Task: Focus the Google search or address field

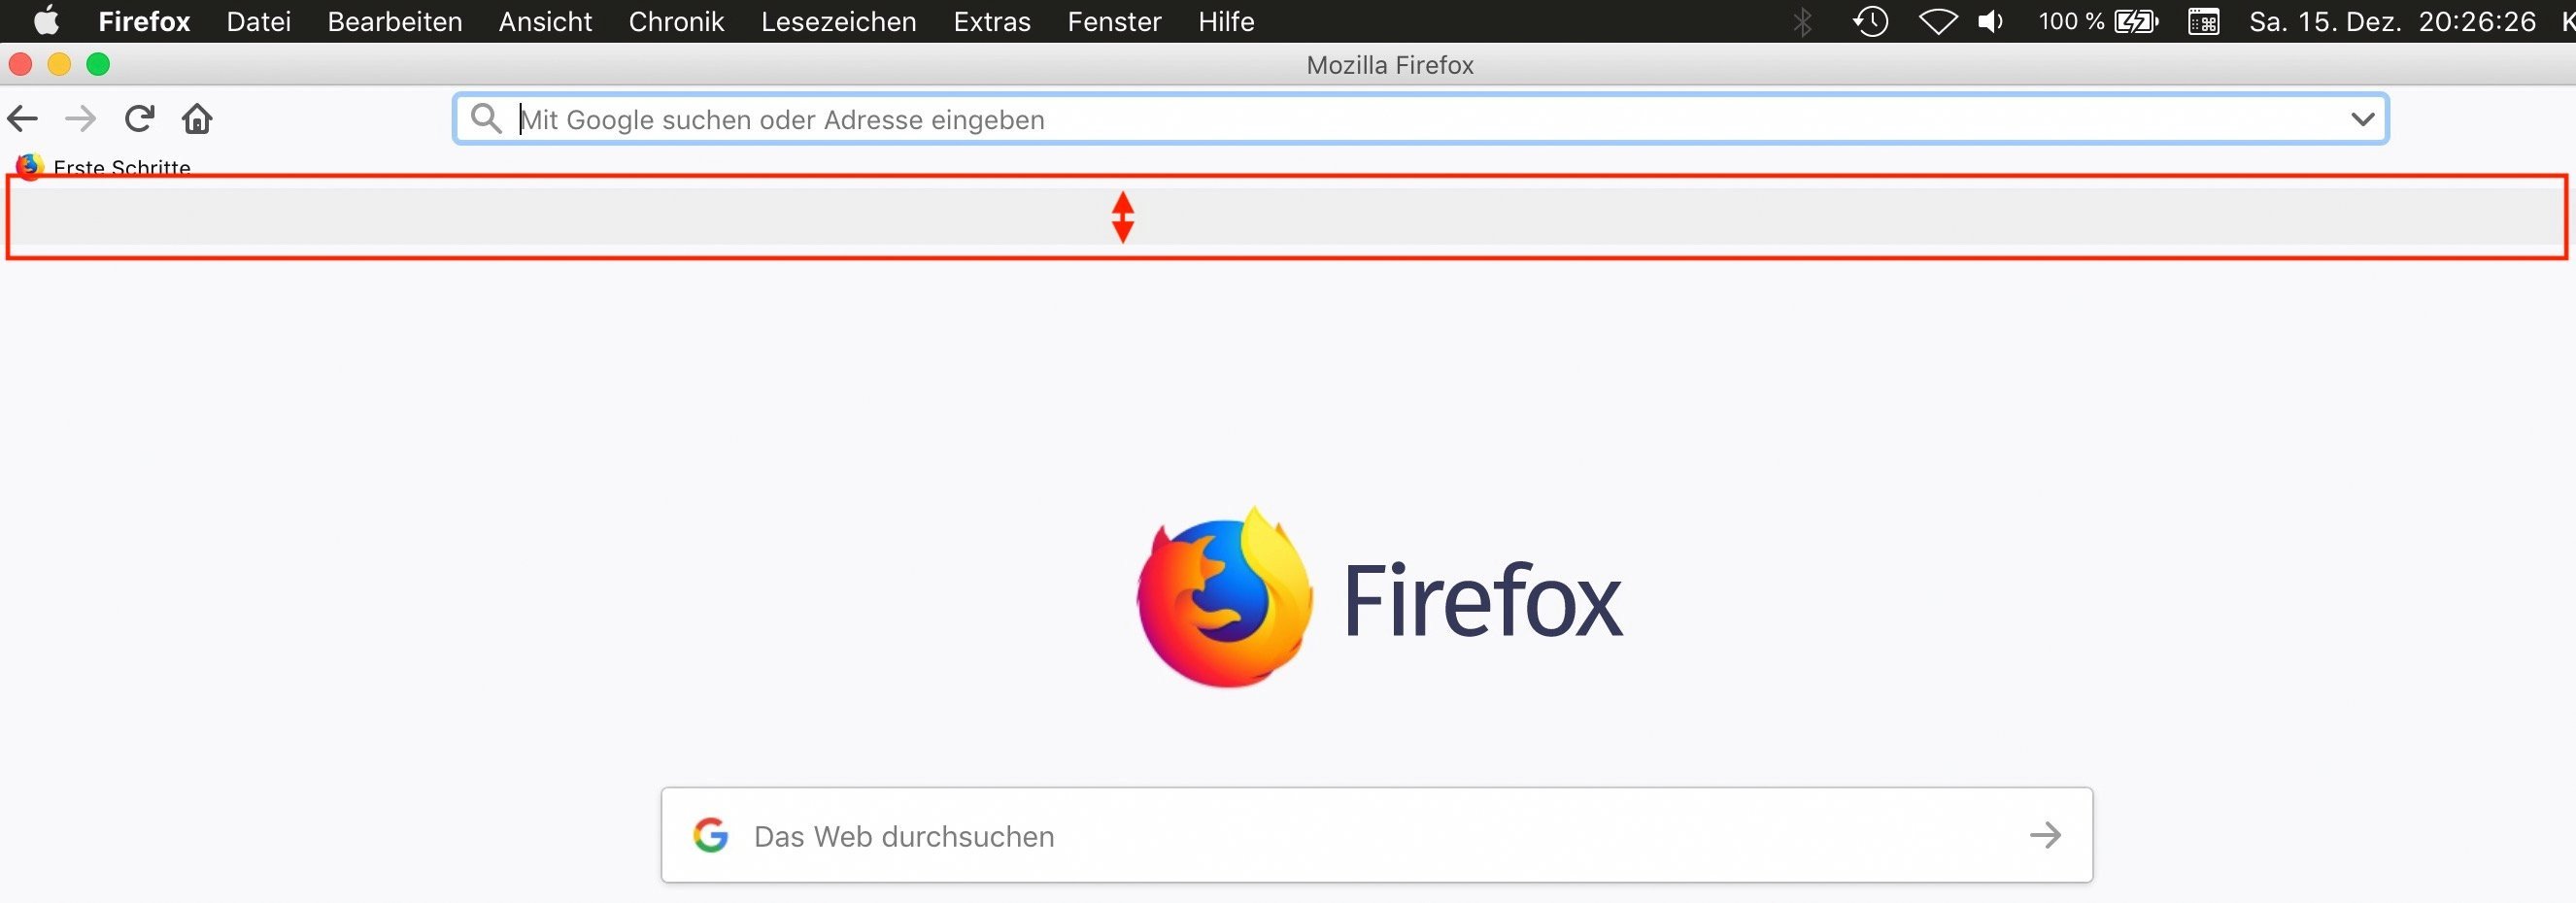Action: (1420, 119)
